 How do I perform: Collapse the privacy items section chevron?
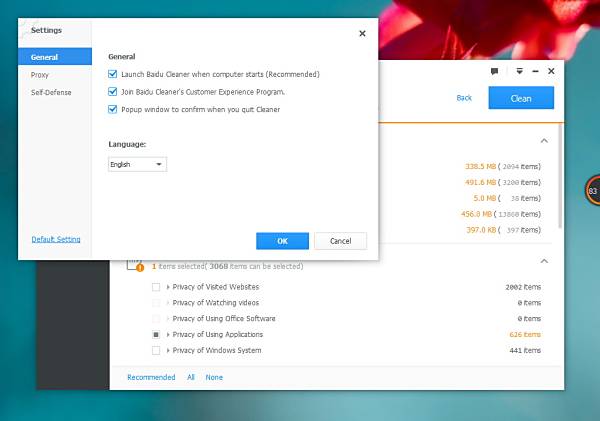point(544,261)
